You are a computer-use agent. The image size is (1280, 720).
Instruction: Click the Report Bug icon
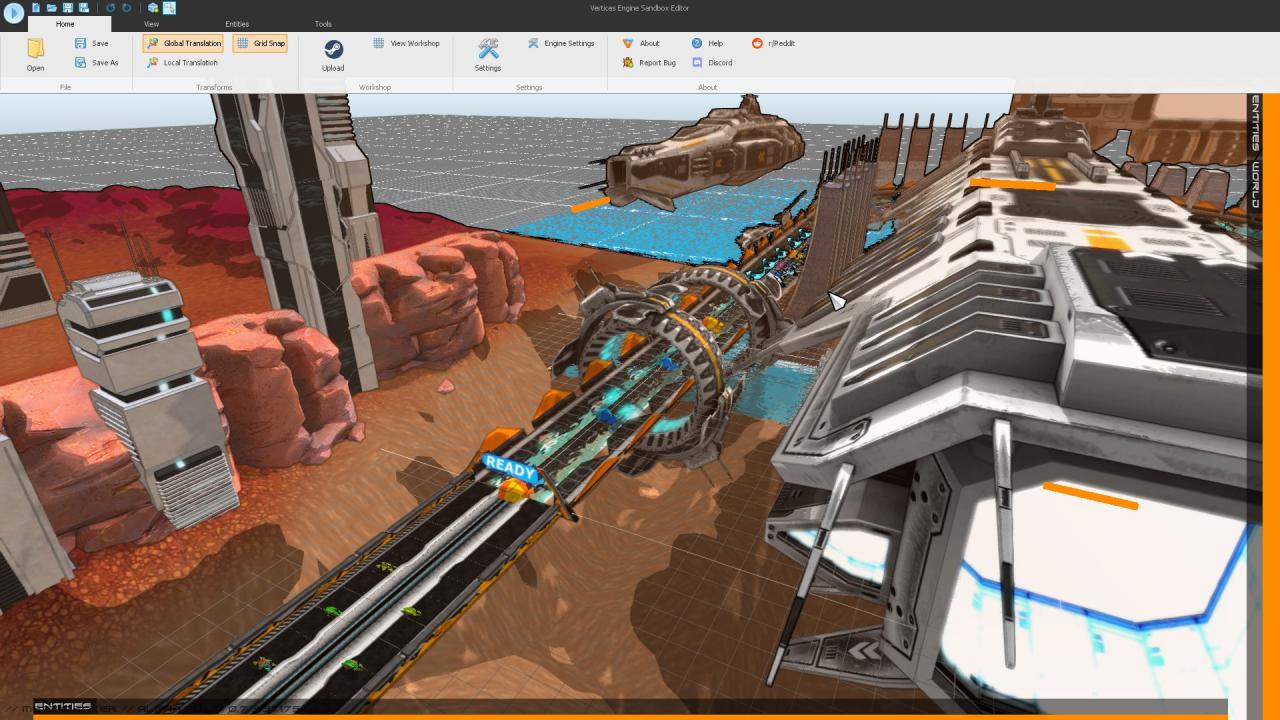coord(628,62)
